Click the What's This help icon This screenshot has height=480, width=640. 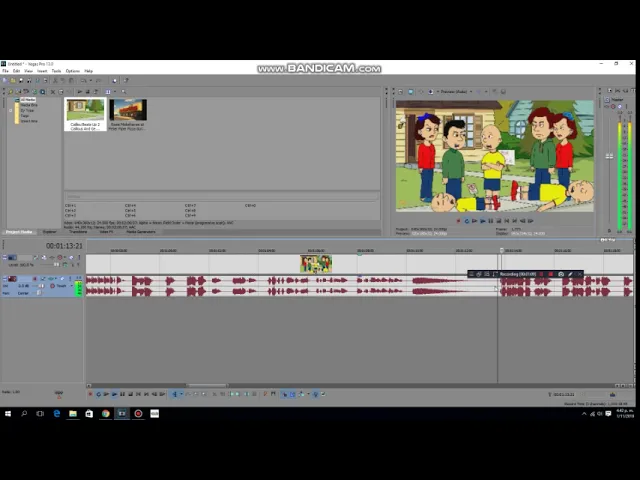coord(126,80)
